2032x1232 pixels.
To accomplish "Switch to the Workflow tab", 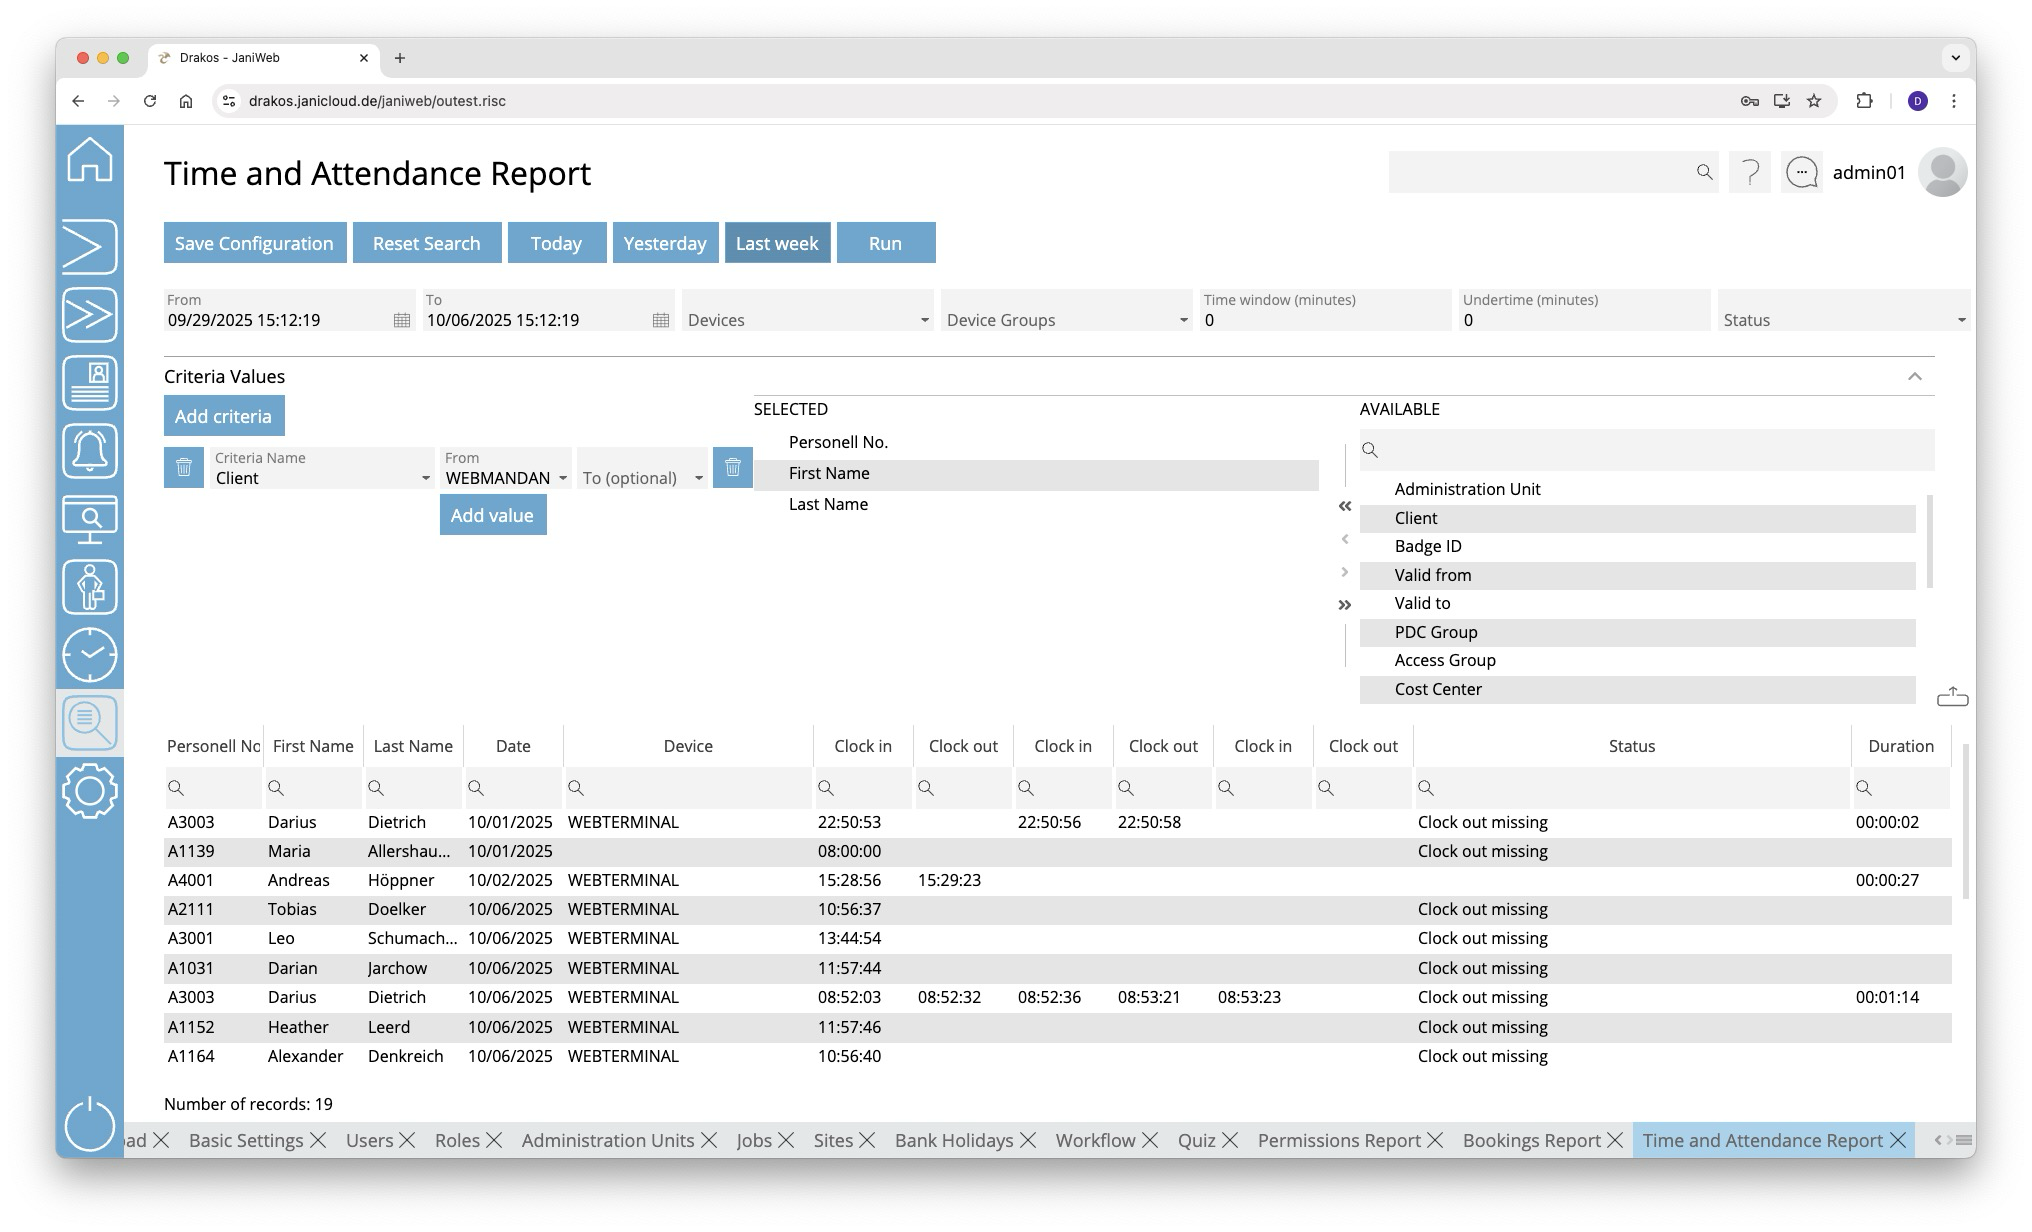I will coord(1095,1141).
